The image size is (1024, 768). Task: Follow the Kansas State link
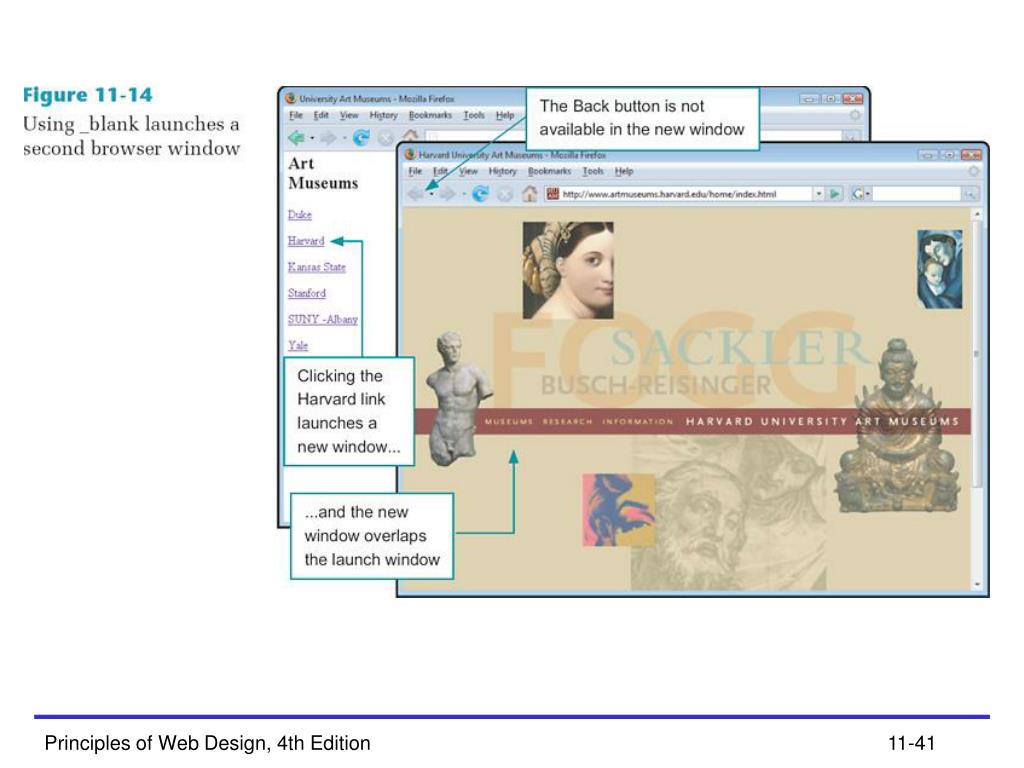click(x=317, y=267)
